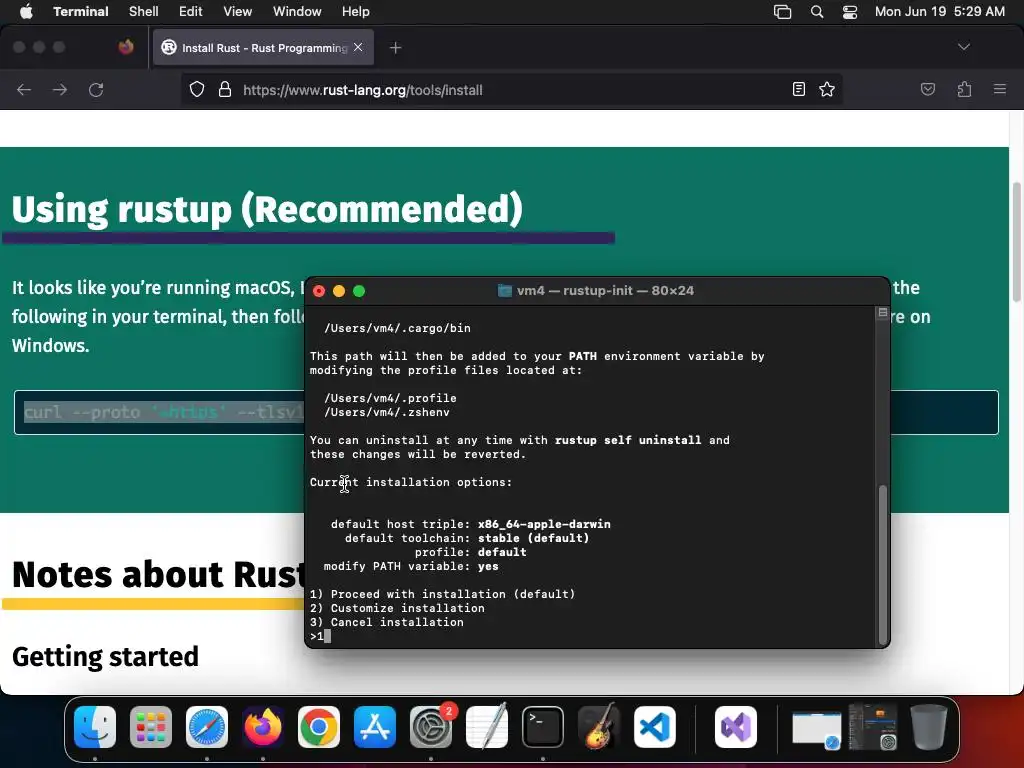This screenshot has width=1024, height=768.
Task: Click 'x86_64-apple-darwin' text in Terminal
Action: [544, 524]
